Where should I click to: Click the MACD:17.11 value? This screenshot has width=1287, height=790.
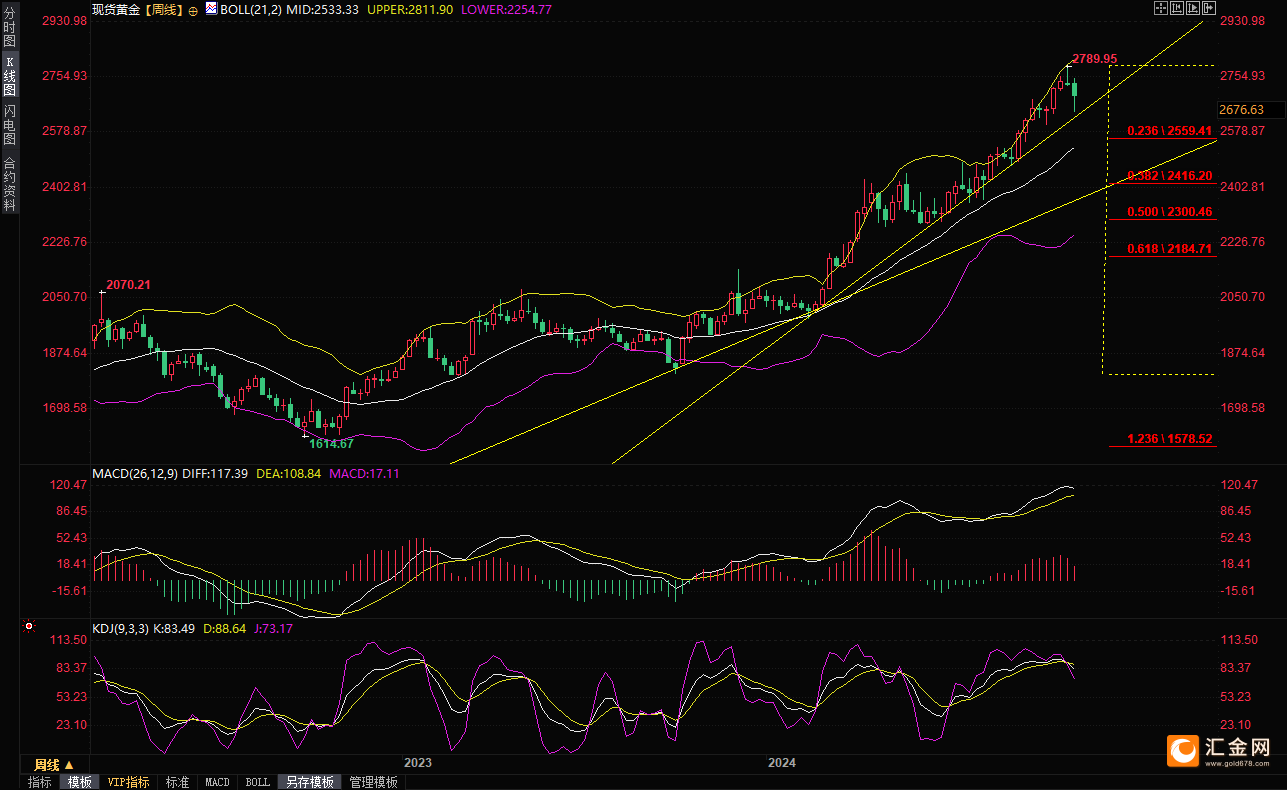pyautogui.click(x=364, y=473)
